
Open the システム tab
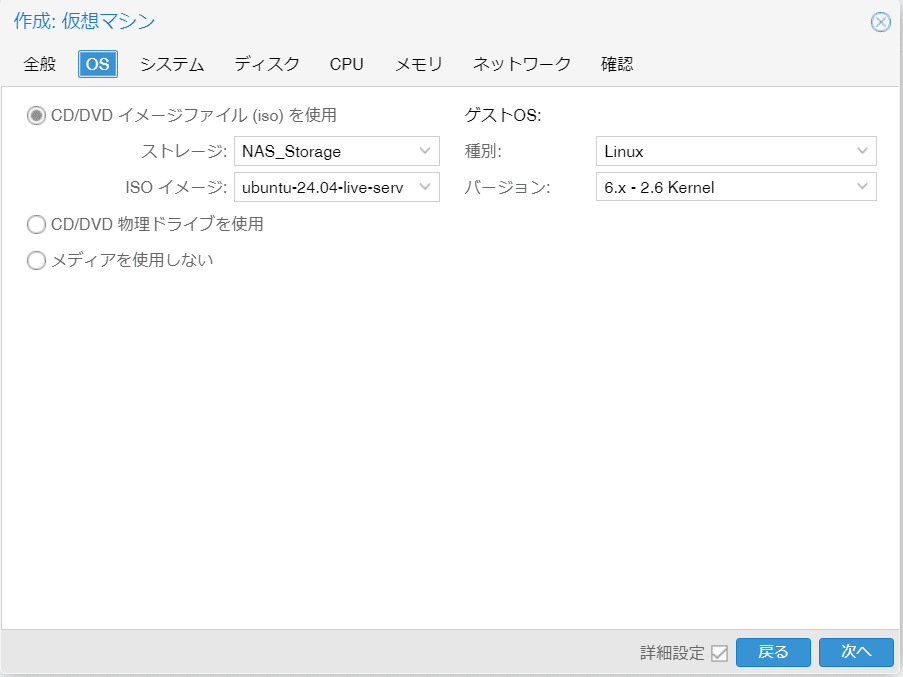click(172, 64)
